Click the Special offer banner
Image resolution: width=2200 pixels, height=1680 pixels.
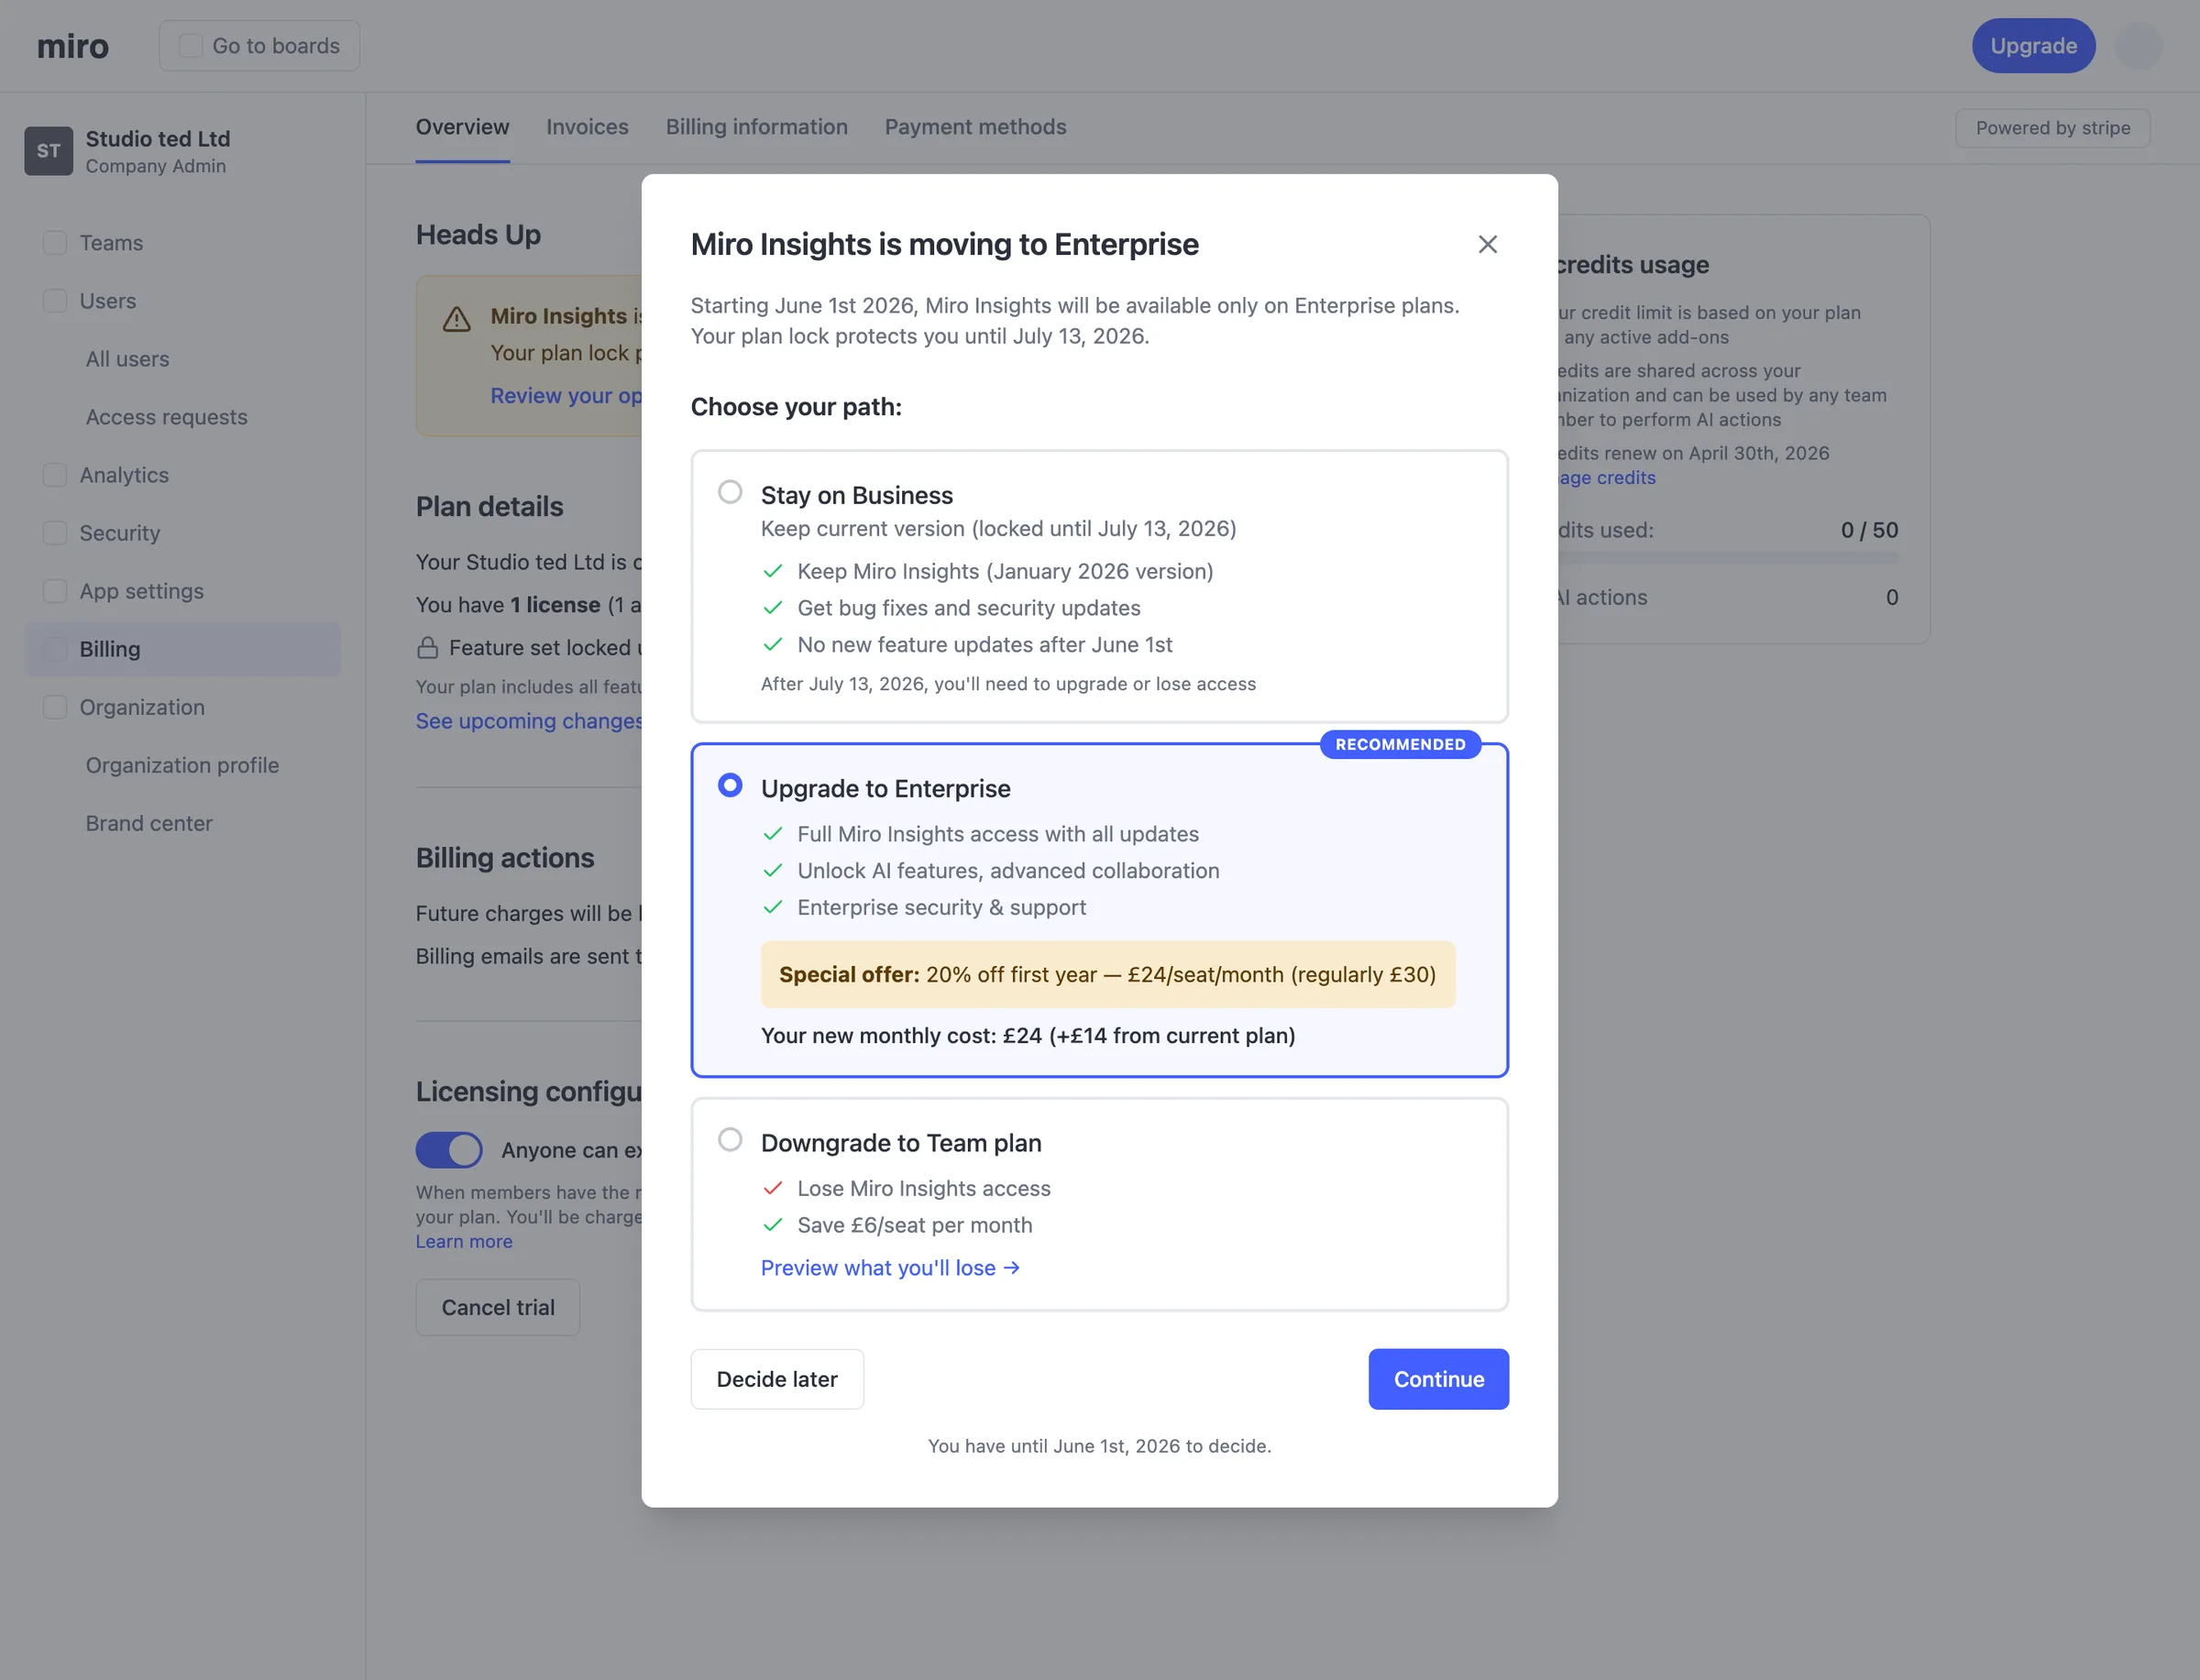click(x=1108, y=974)
